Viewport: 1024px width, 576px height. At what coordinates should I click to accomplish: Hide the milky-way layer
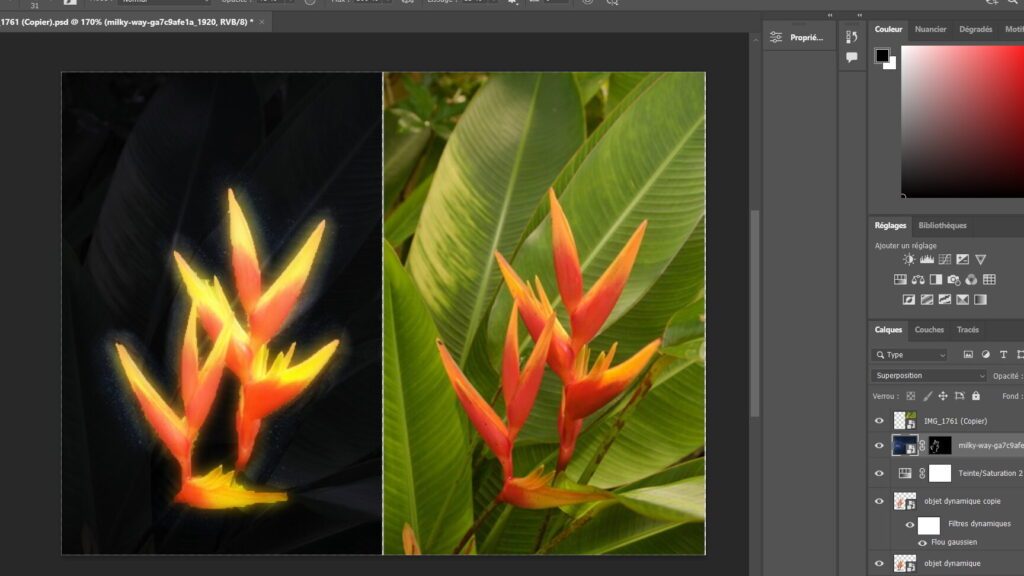(x=879, y=445)
